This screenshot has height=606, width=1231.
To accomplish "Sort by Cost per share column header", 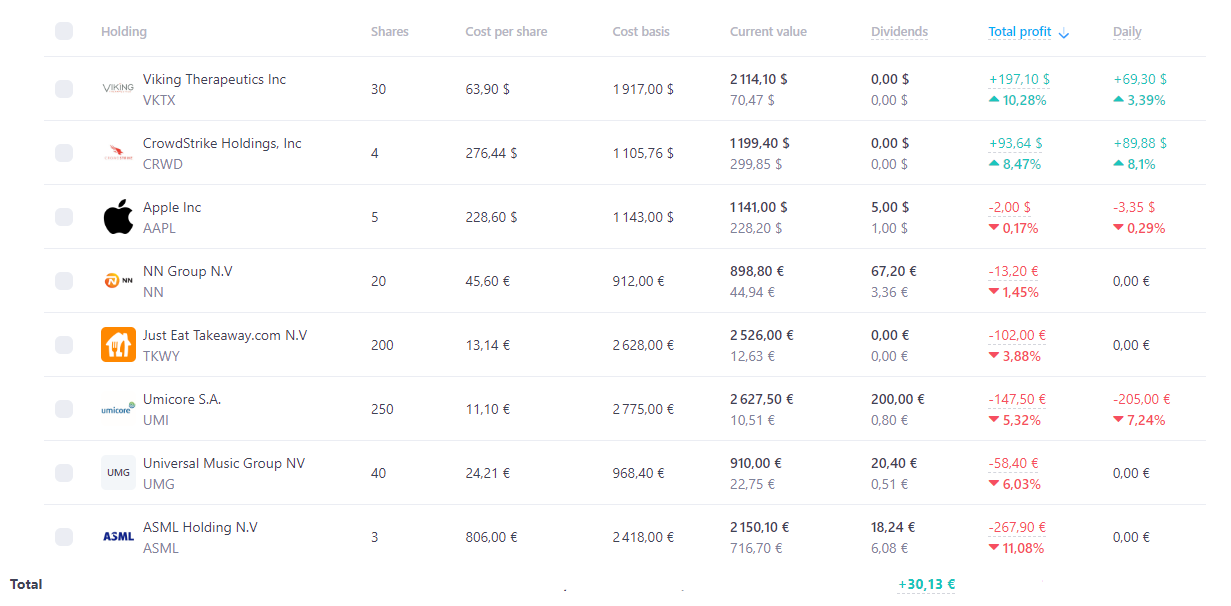I will pos(506,32).
